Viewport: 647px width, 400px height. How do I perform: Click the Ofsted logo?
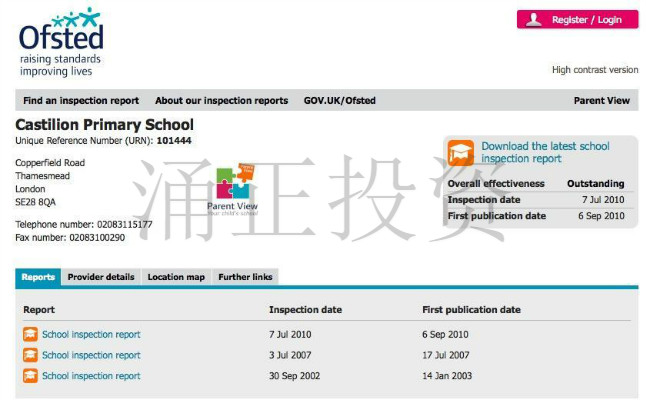click(61, 41)
